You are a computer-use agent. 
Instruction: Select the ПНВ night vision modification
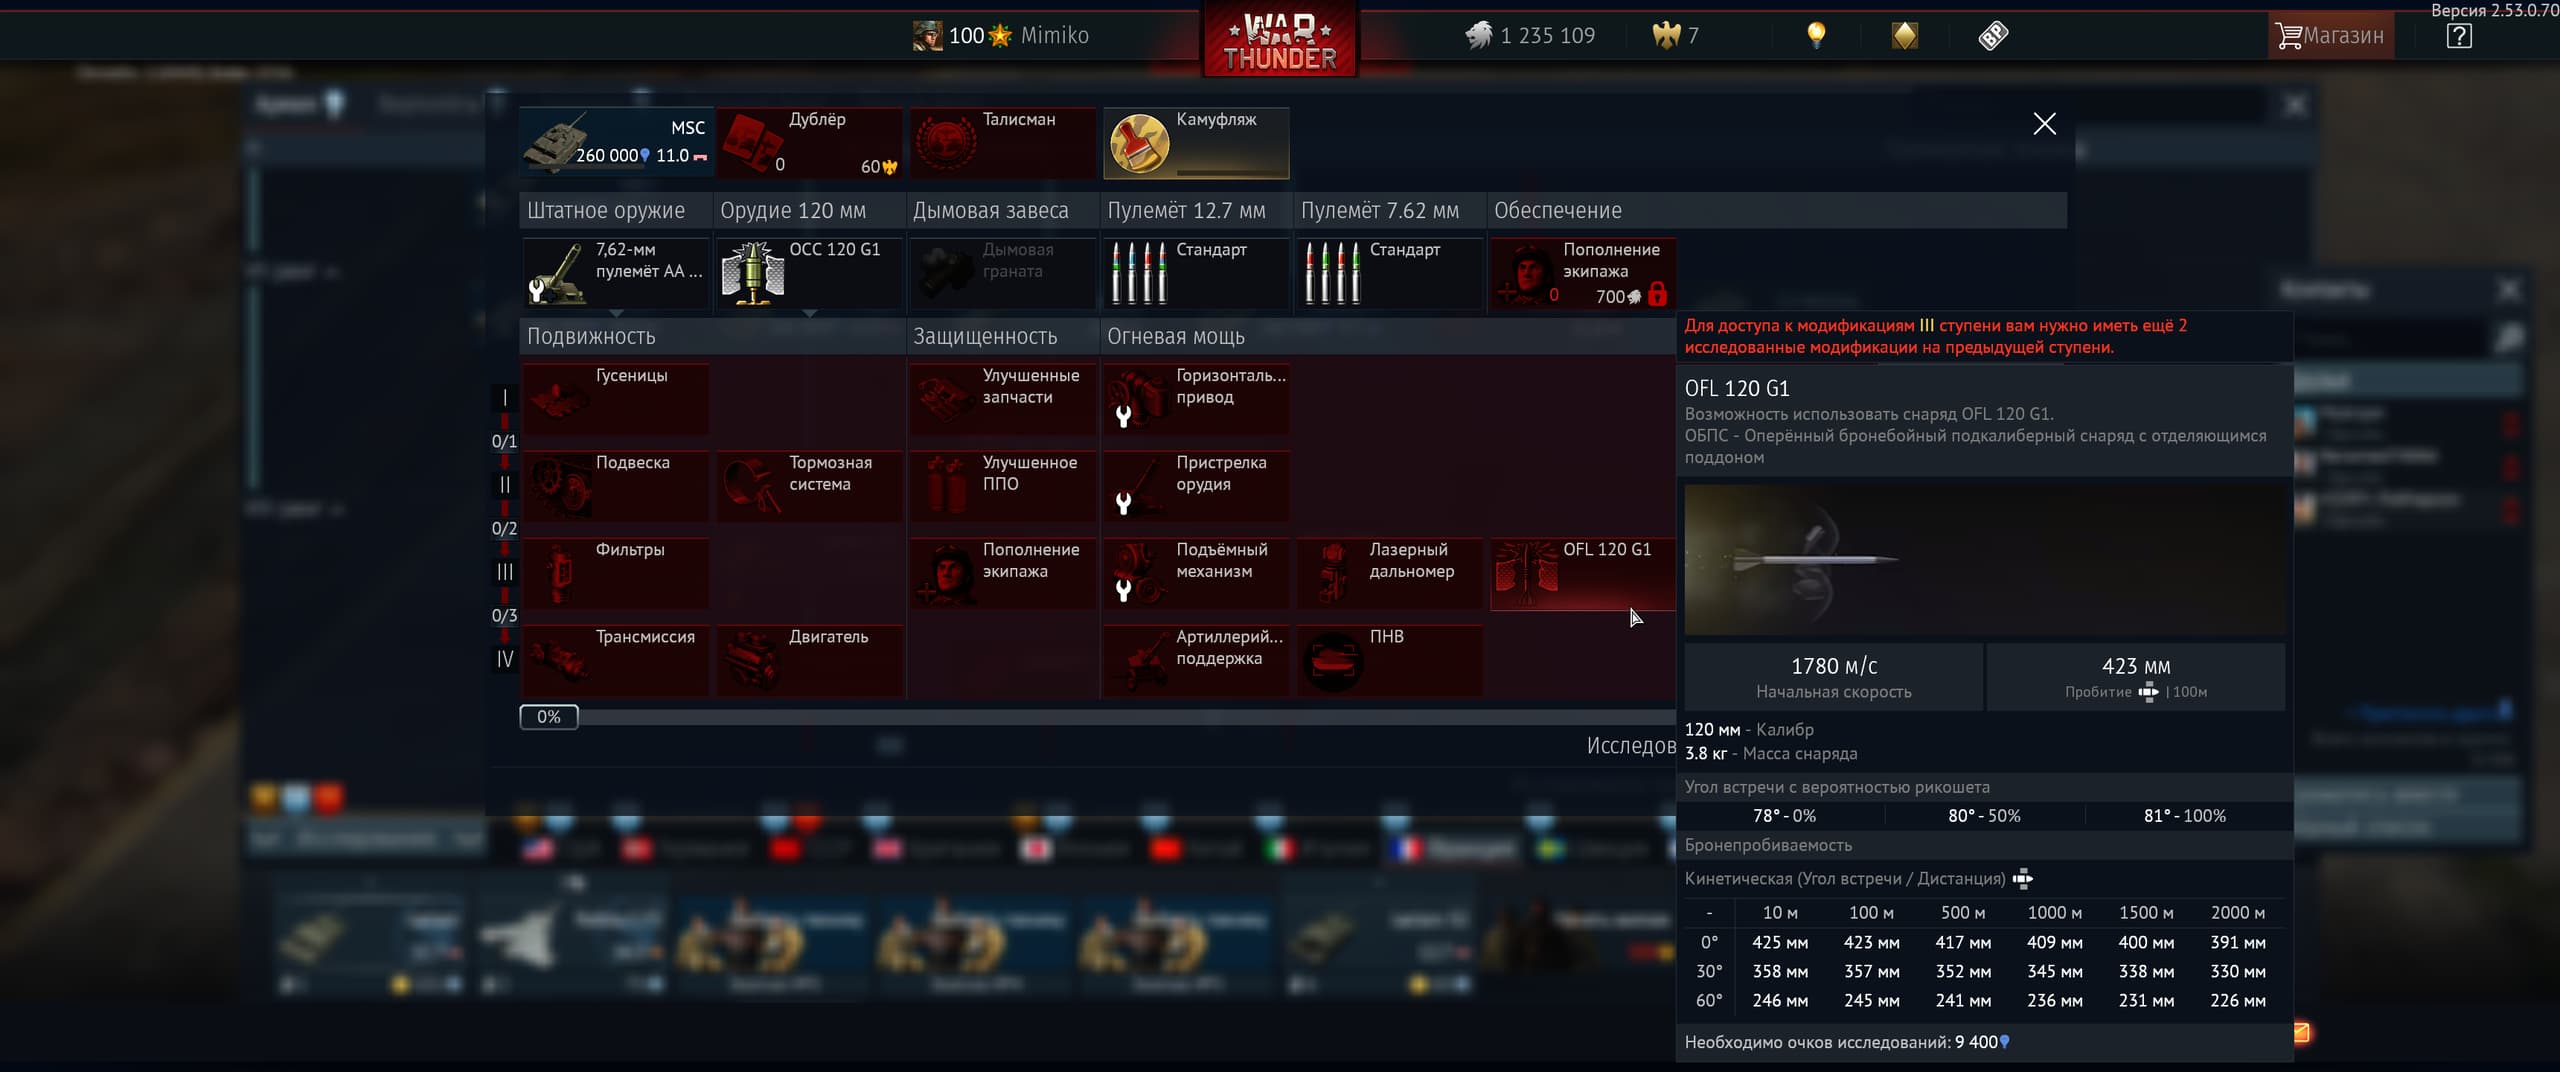tap(1389, 659)
